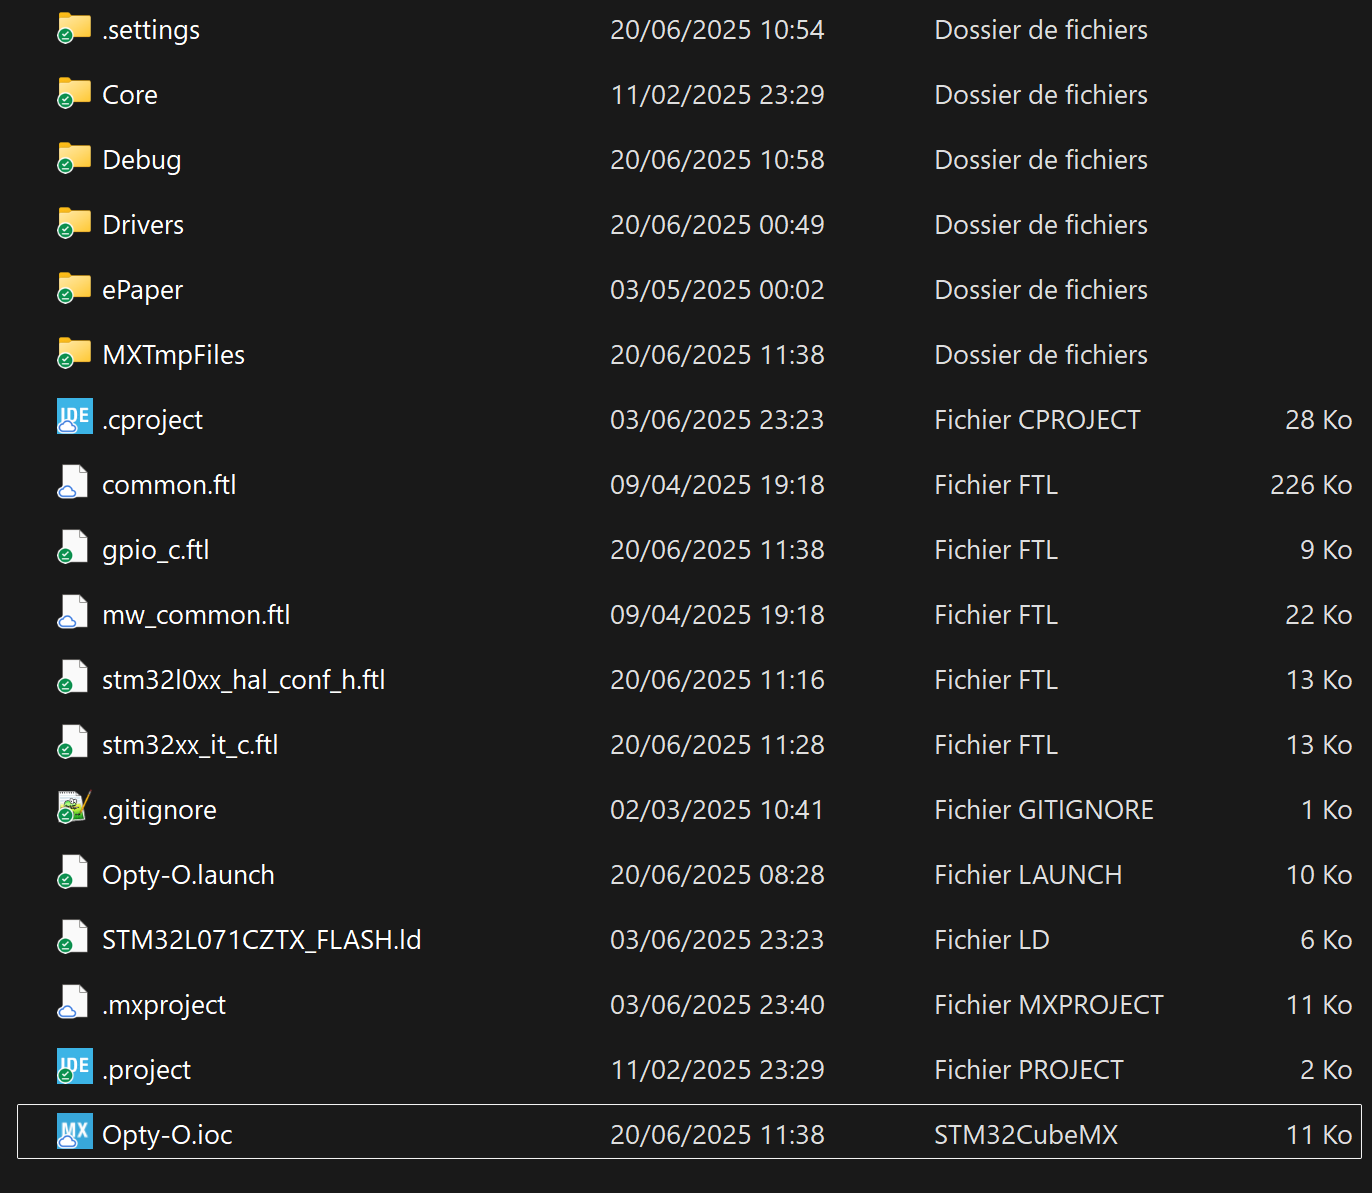
Task: Click the MXTmpFiles folder icon
Action: (74, 353)
